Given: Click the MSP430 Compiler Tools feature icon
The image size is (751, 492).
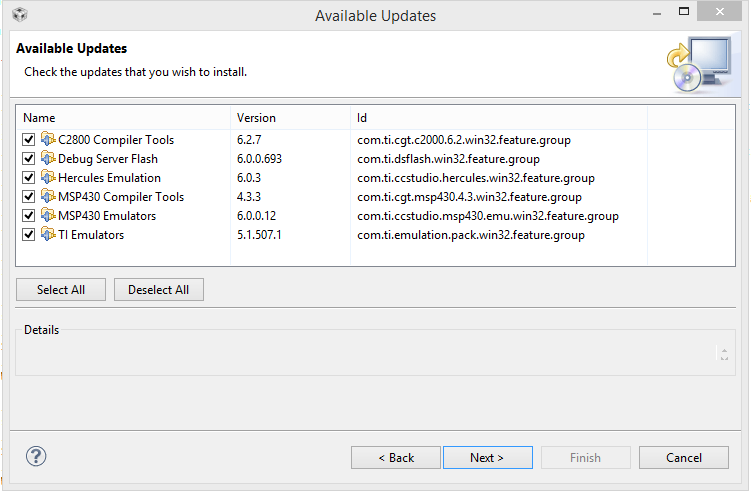Looking at the screenshot, I should tap(48, 196).
